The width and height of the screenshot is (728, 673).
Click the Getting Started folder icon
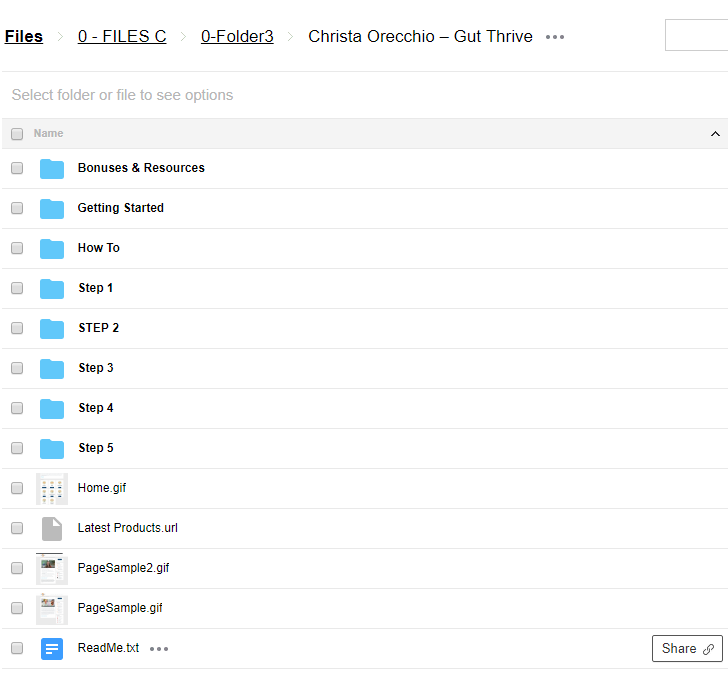(x=52, y=208)
